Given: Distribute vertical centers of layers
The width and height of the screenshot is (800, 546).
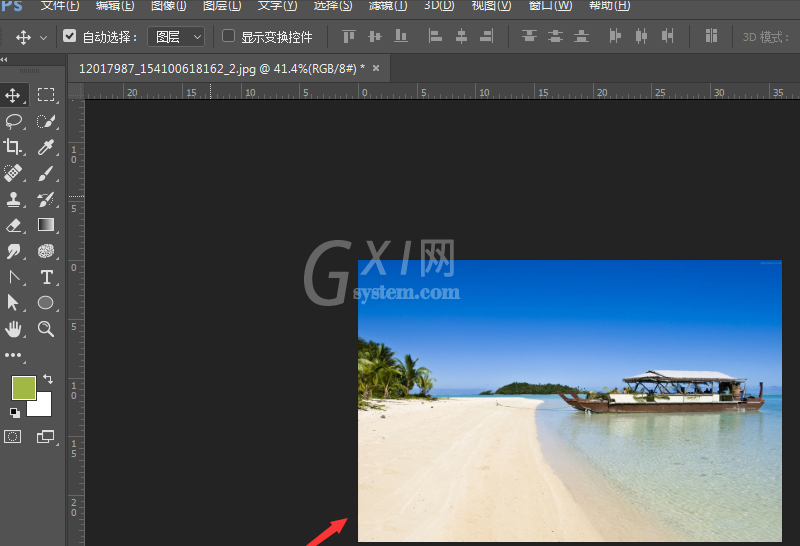Looking at the screenshot, I should click(555, 36).
